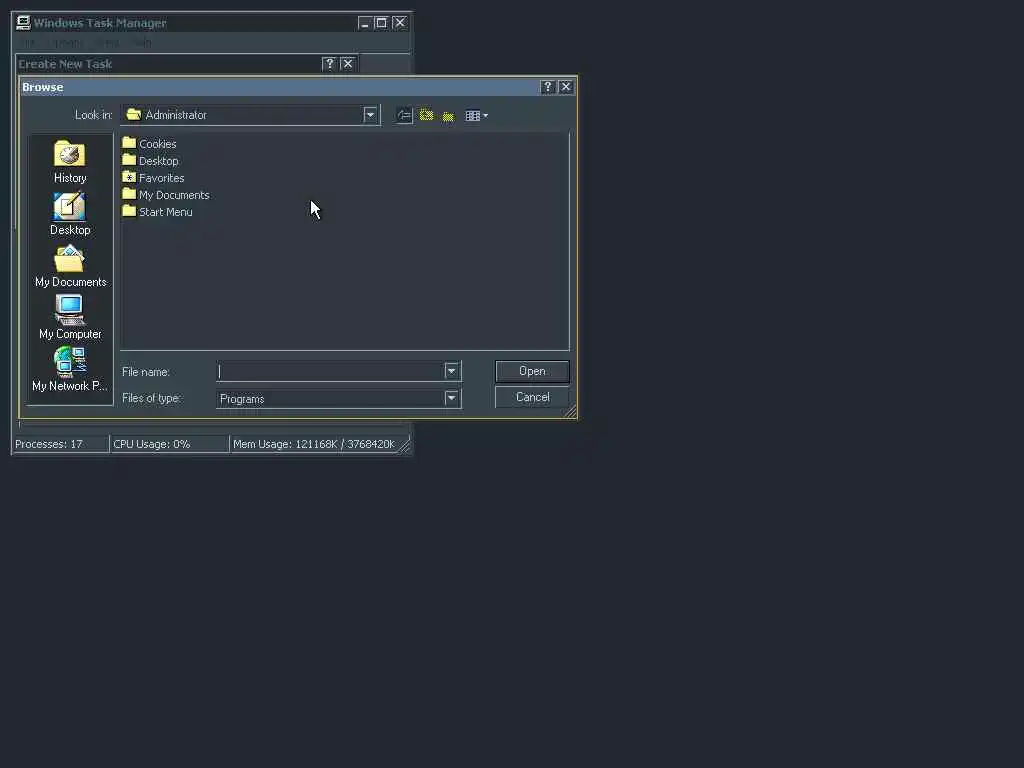This screenshot has width=1024, height=768.
Task: Jump to Desktop in the places bar
Action: (70, 214)
